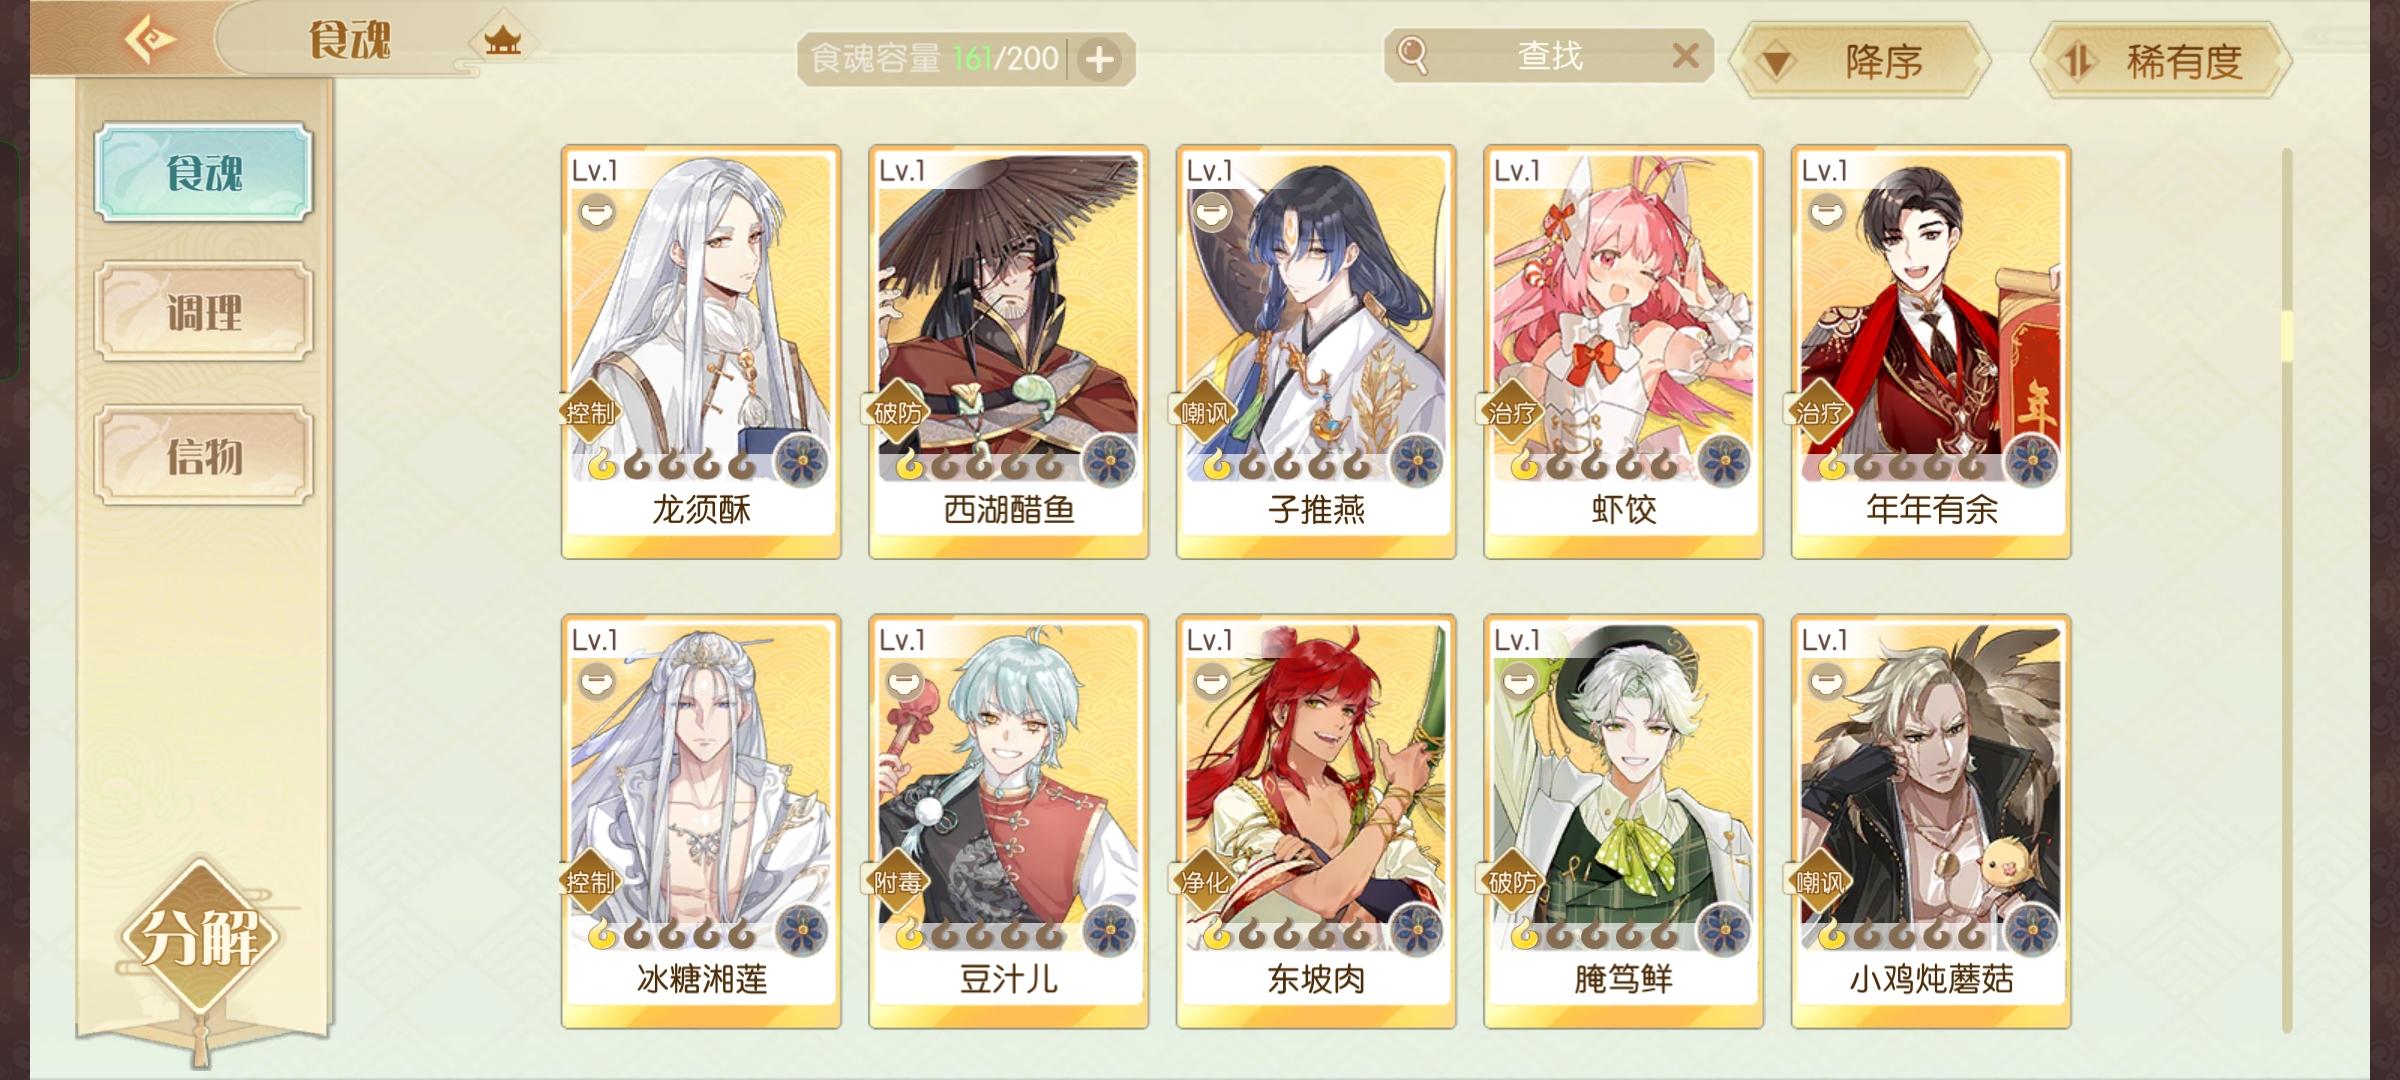Open the pavilion home icon beside 食魂

(503, 42)
